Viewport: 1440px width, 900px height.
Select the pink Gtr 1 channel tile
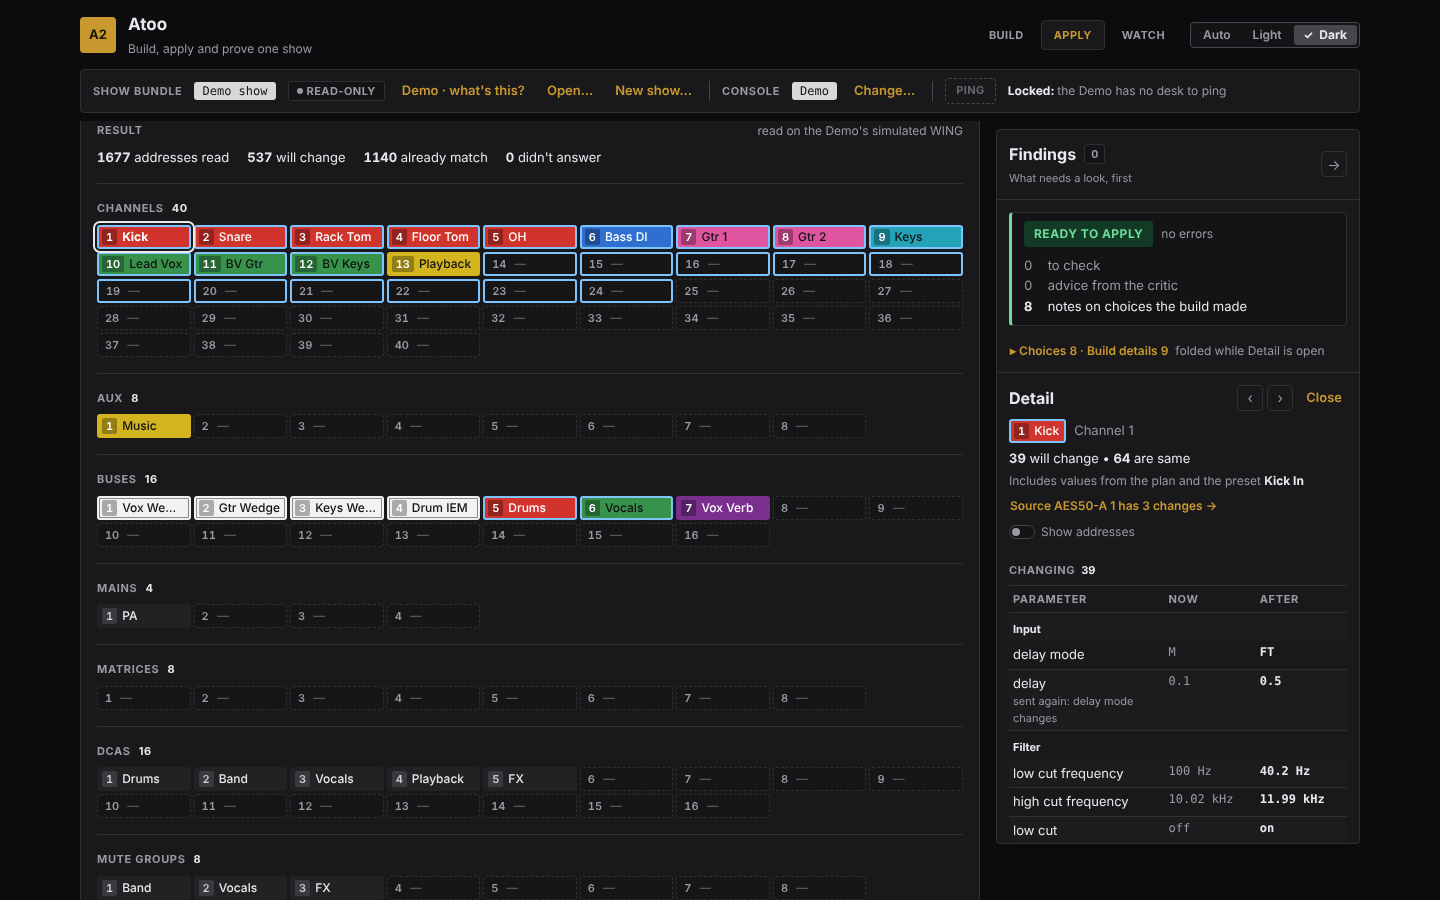click(x=723, y=237)
